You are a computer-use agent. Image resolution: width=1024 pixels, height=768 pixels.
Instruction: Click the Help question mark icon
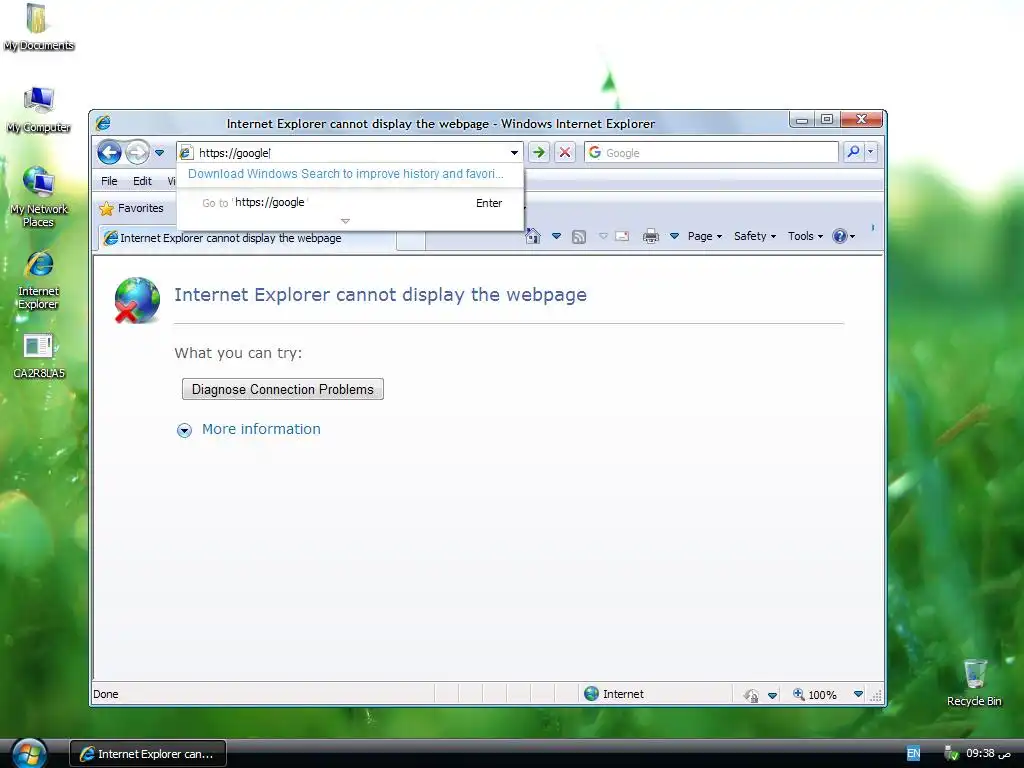840,236
